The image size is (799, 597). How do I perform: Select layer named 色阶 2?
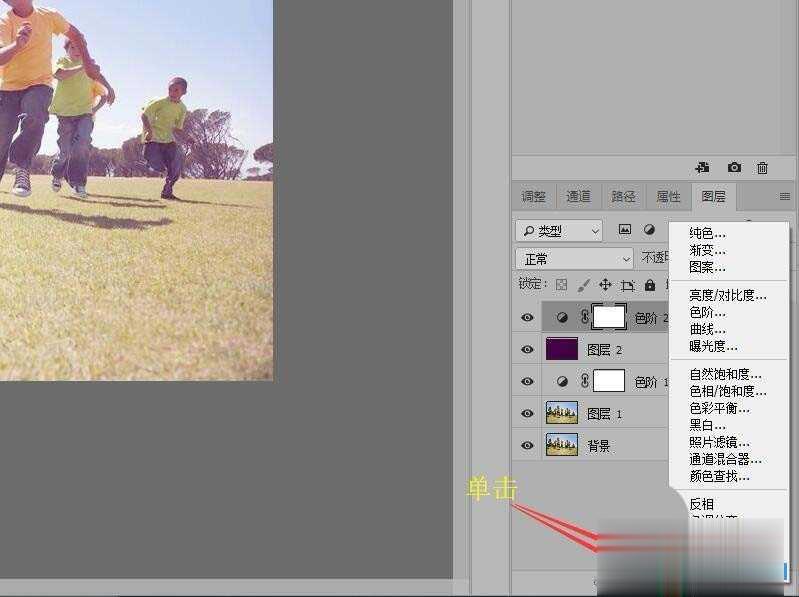click(651, 318)
